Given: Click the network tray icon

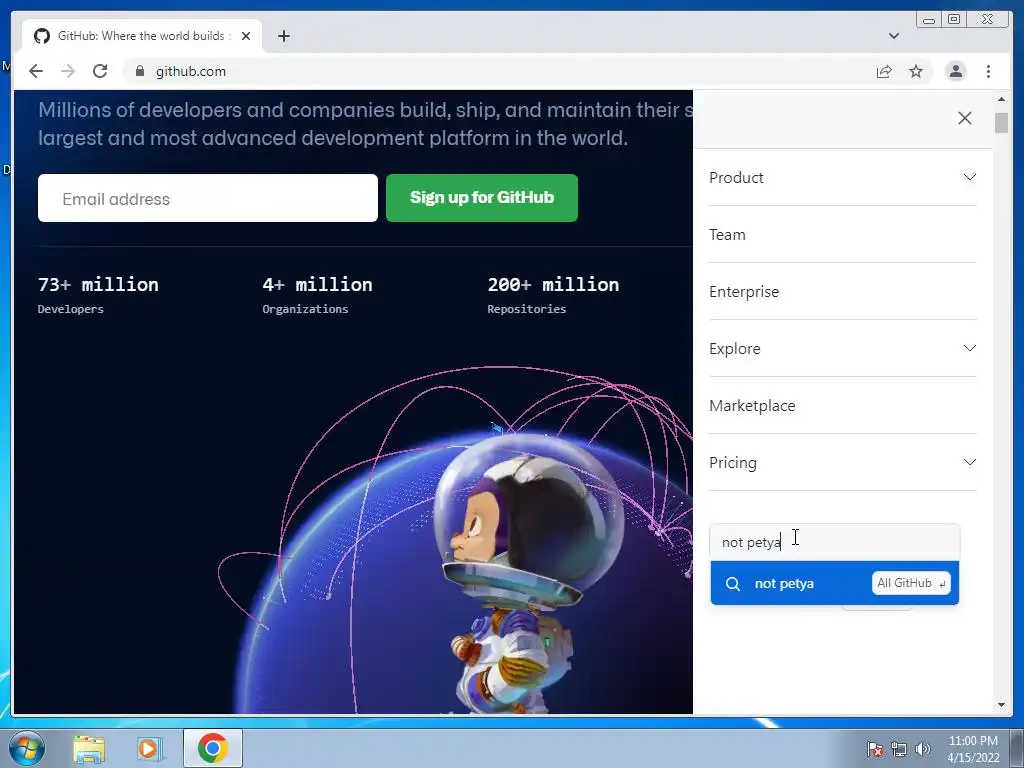Looking at the screenshot, I should click(x=899, y=749).
